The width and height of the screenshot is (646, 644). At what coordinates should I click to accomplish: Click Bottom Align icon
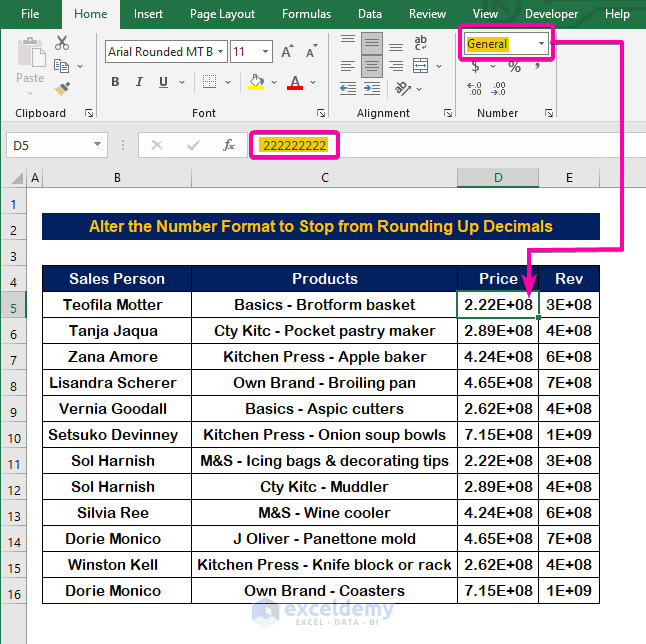396,47
